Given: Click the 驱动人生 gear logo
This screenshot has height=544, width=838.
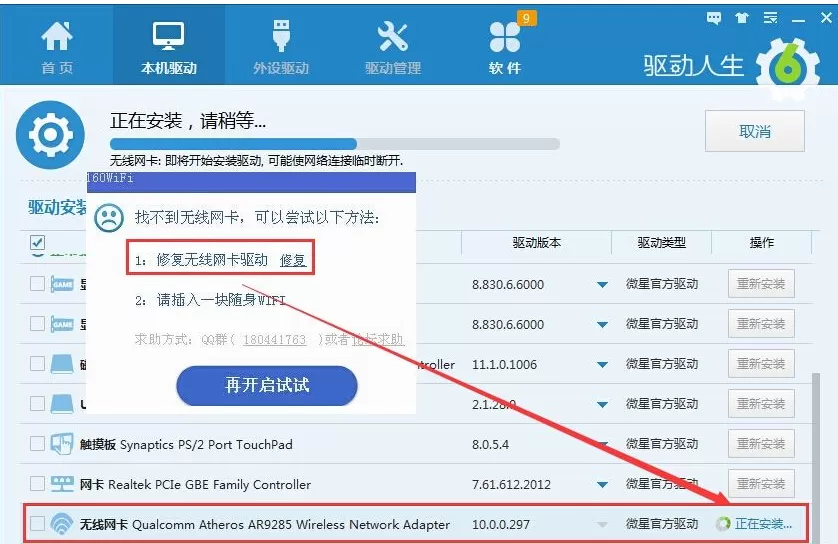Looking at the screenshot, I should coord(788,67).
